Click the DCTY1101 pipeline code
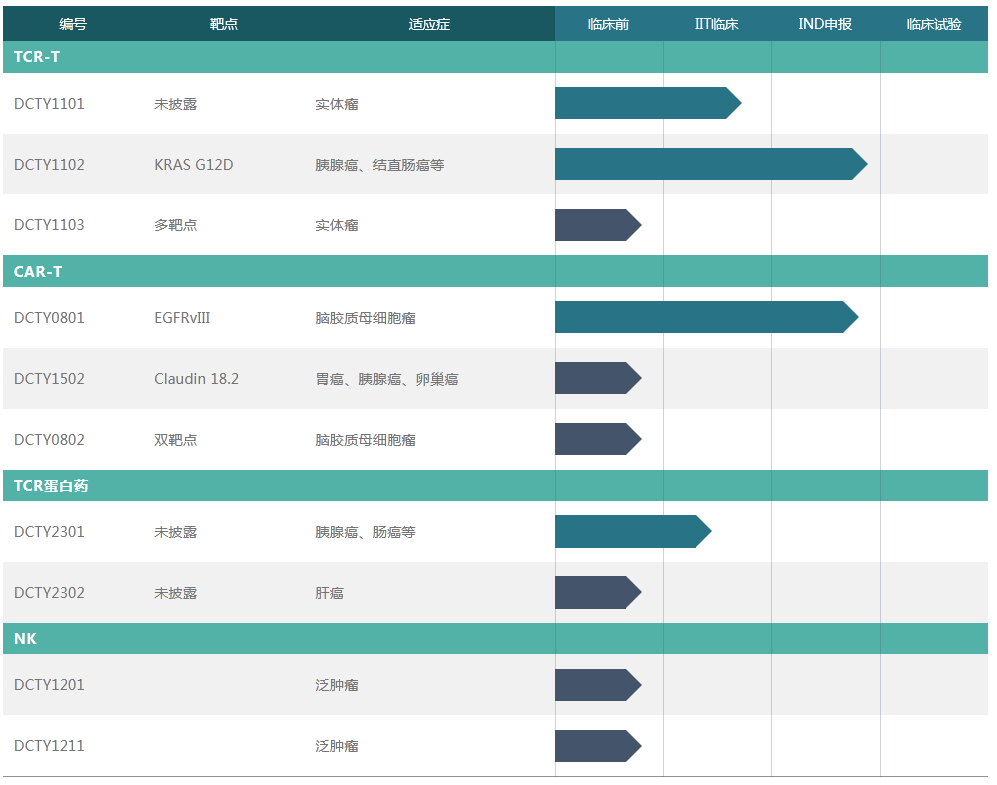This screenshot has height=785, width=997. [x=49, y=104]
